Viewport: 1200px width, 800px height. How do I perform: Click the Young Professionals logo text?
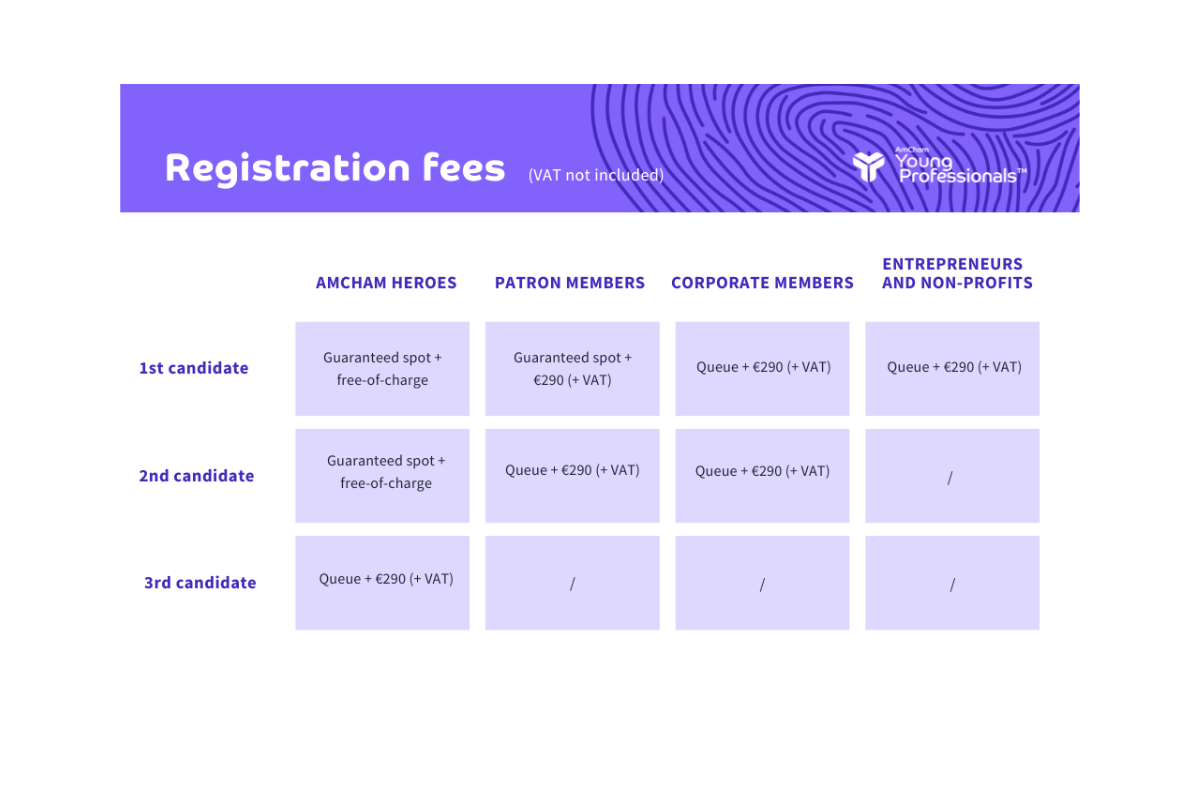(x=960, y=166)
